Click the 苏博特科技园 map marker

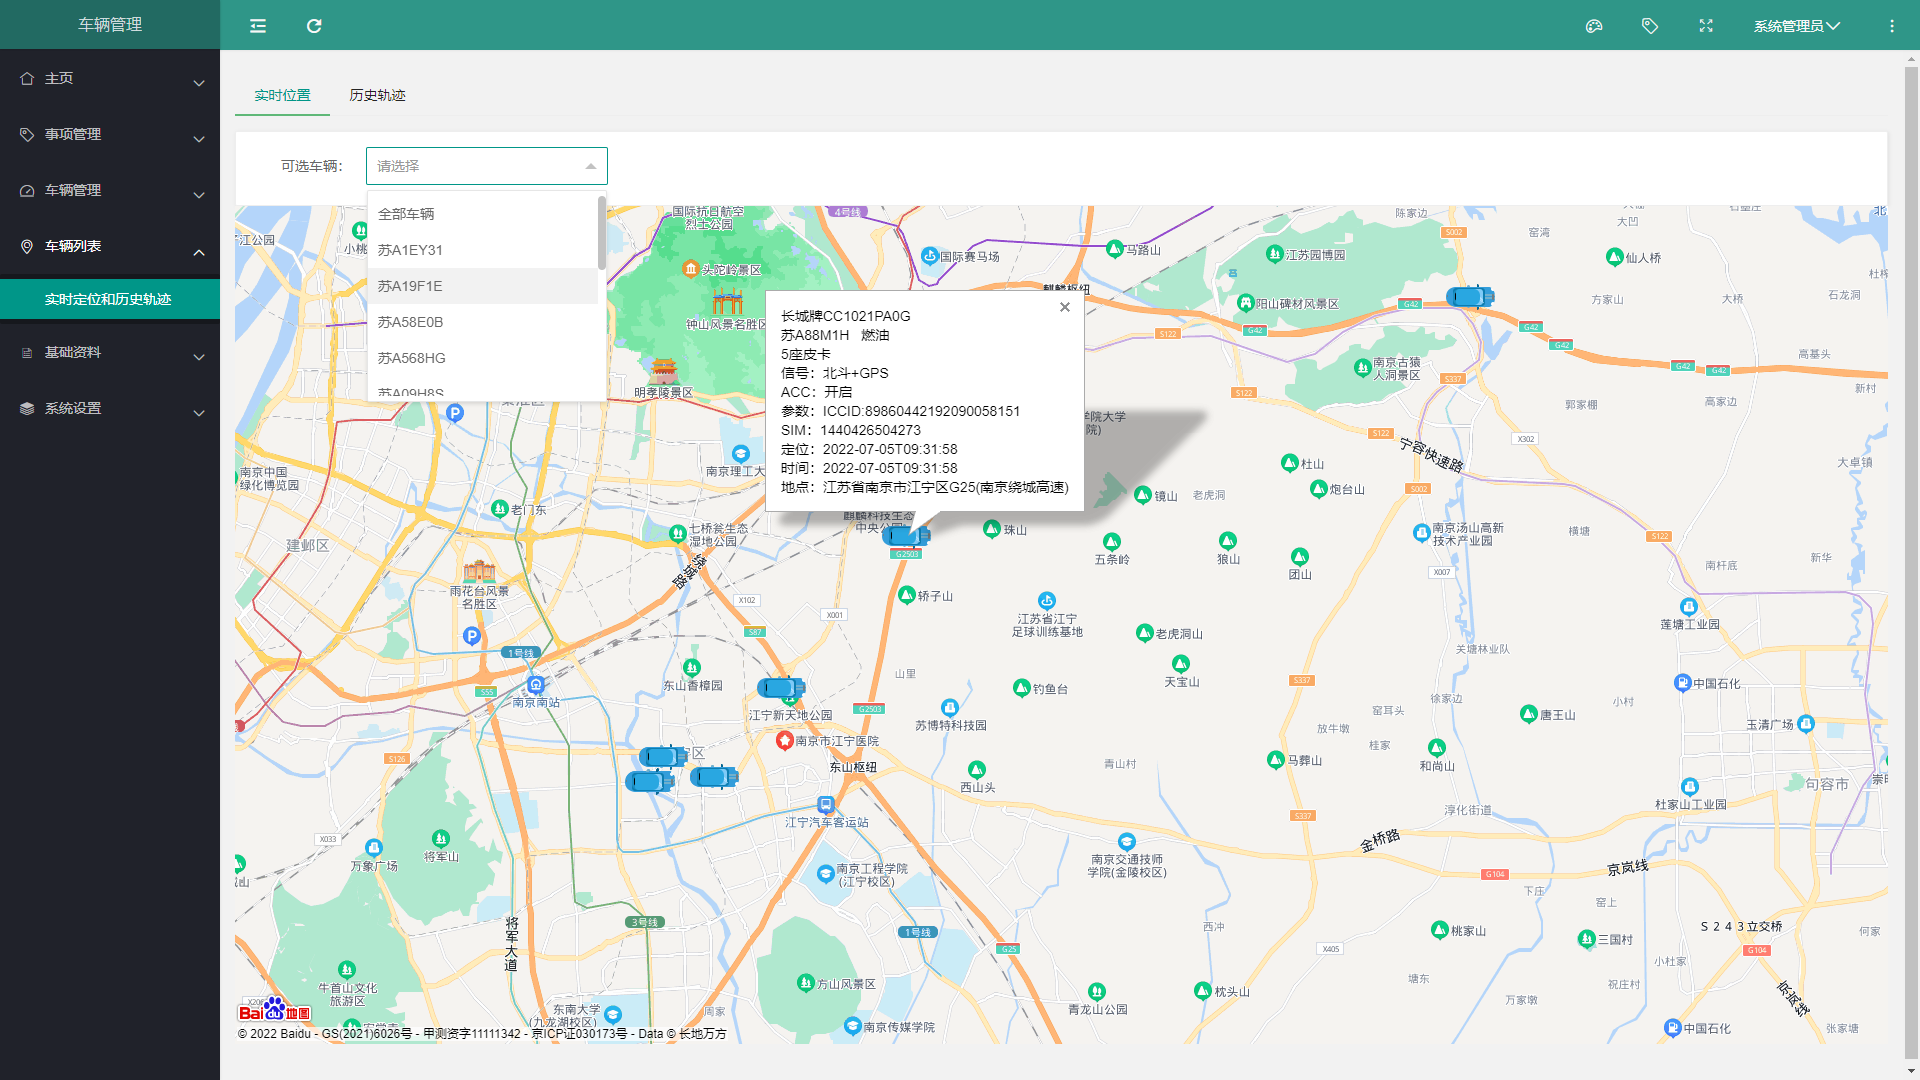(x=950, y=708)
